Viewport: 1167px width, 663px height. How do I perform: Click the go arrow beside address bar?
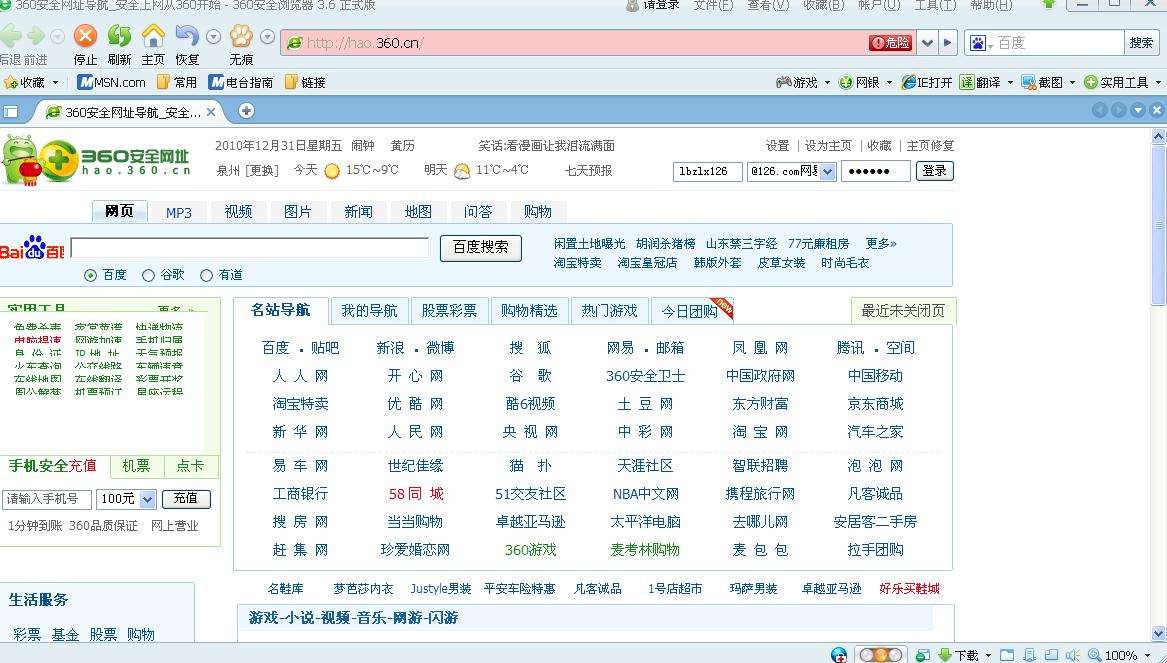tap(947, 42)
